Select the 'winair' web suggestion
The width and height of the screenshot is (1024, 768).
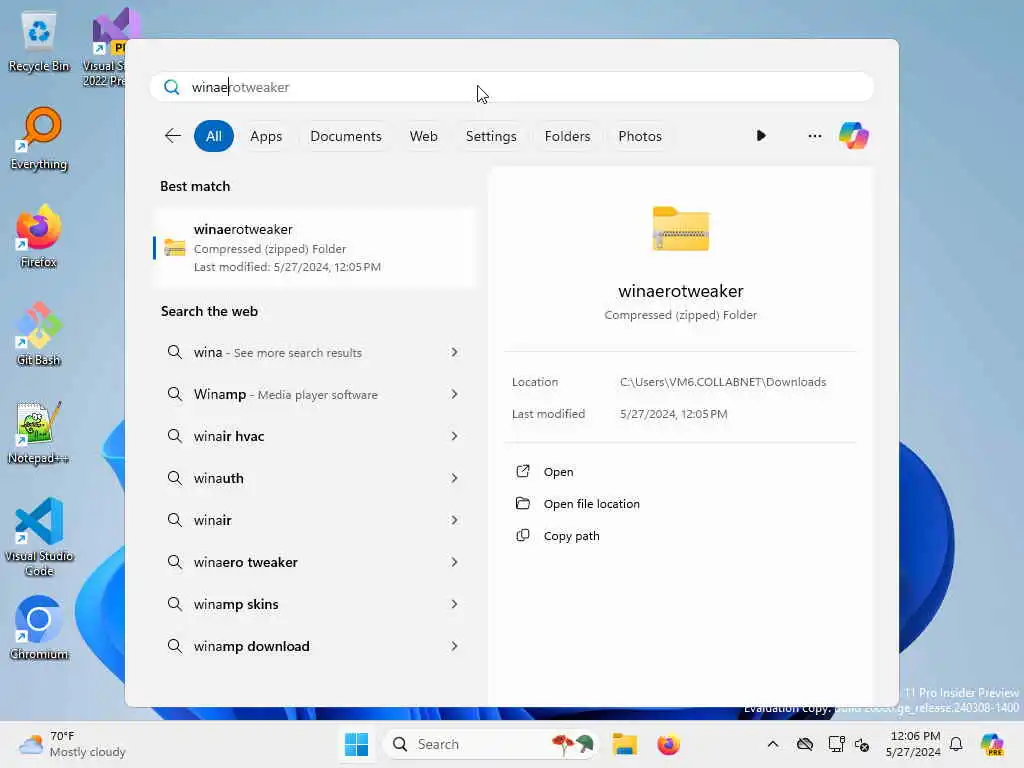315,520
